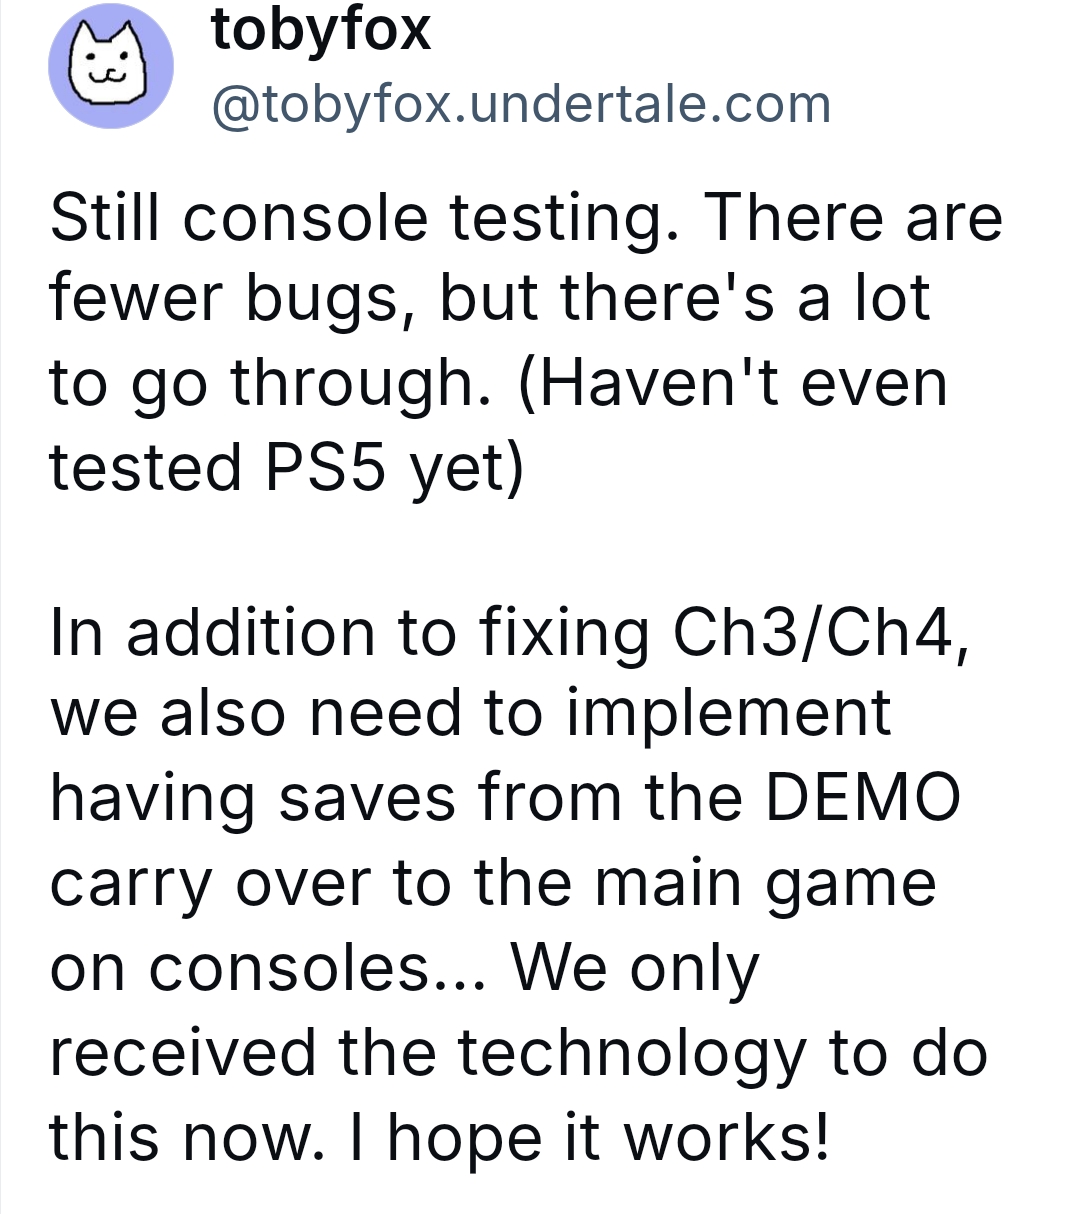Click the line 'received the technology to do'
The width and height of the screenshot is (1080, 1214).
518,1052
